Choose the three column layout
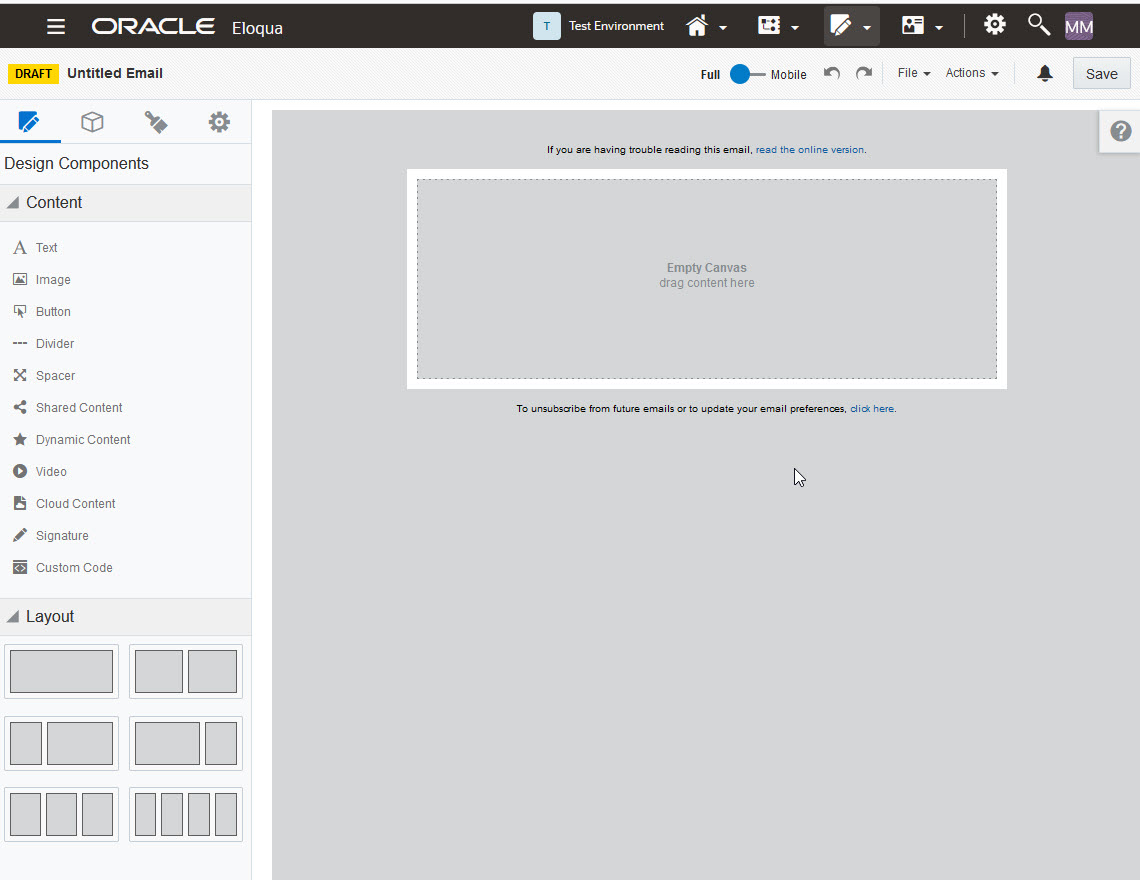 click(x=61, y=815)
